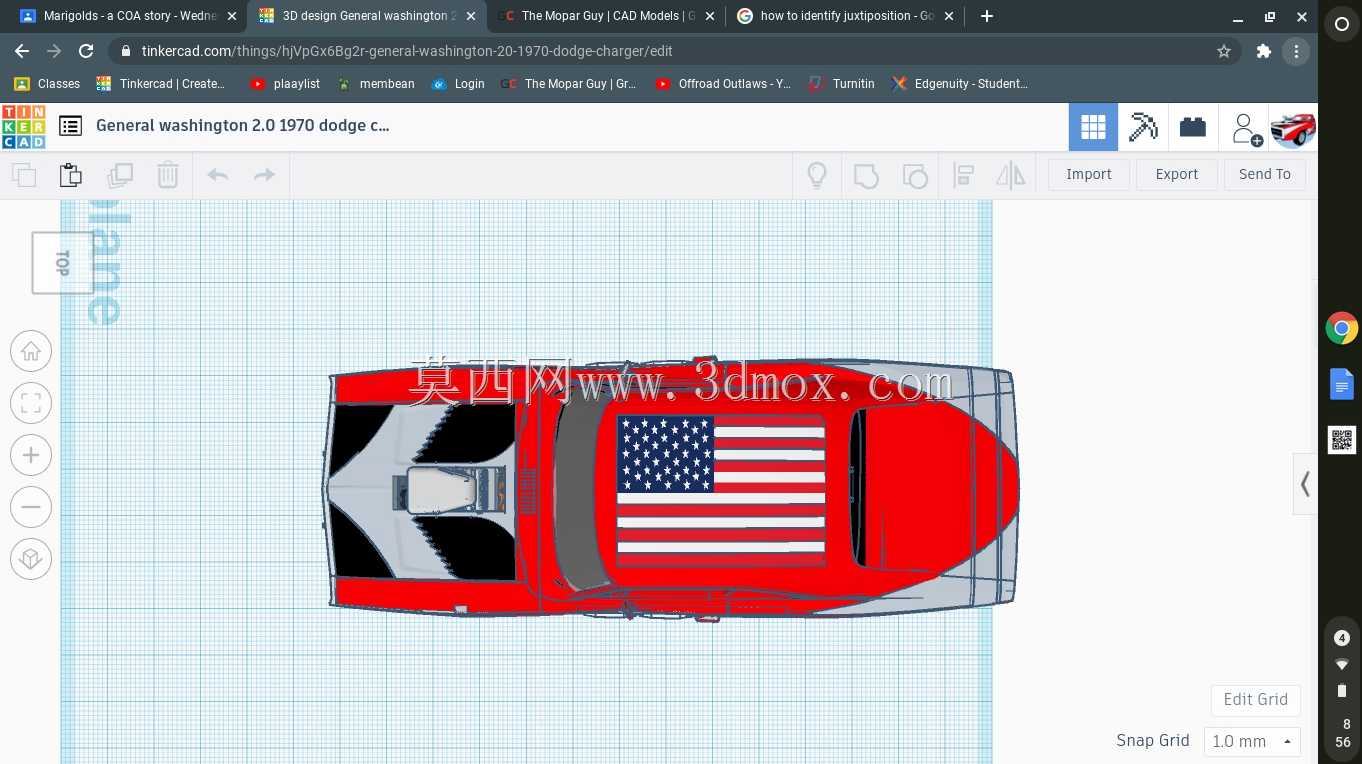Viewport: 1362px width, 764px height.
Task: Open the Extensions puzzle icon
Action: (1264, 51)
